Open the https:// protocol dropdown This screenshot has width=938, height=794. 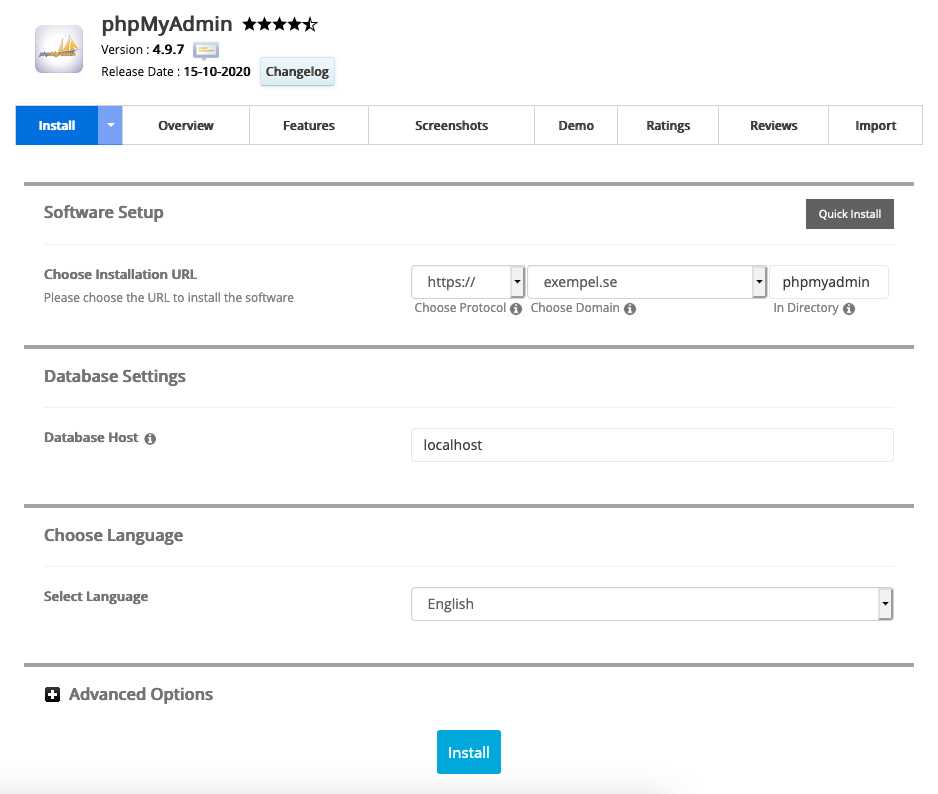click(x=517, y=282)
